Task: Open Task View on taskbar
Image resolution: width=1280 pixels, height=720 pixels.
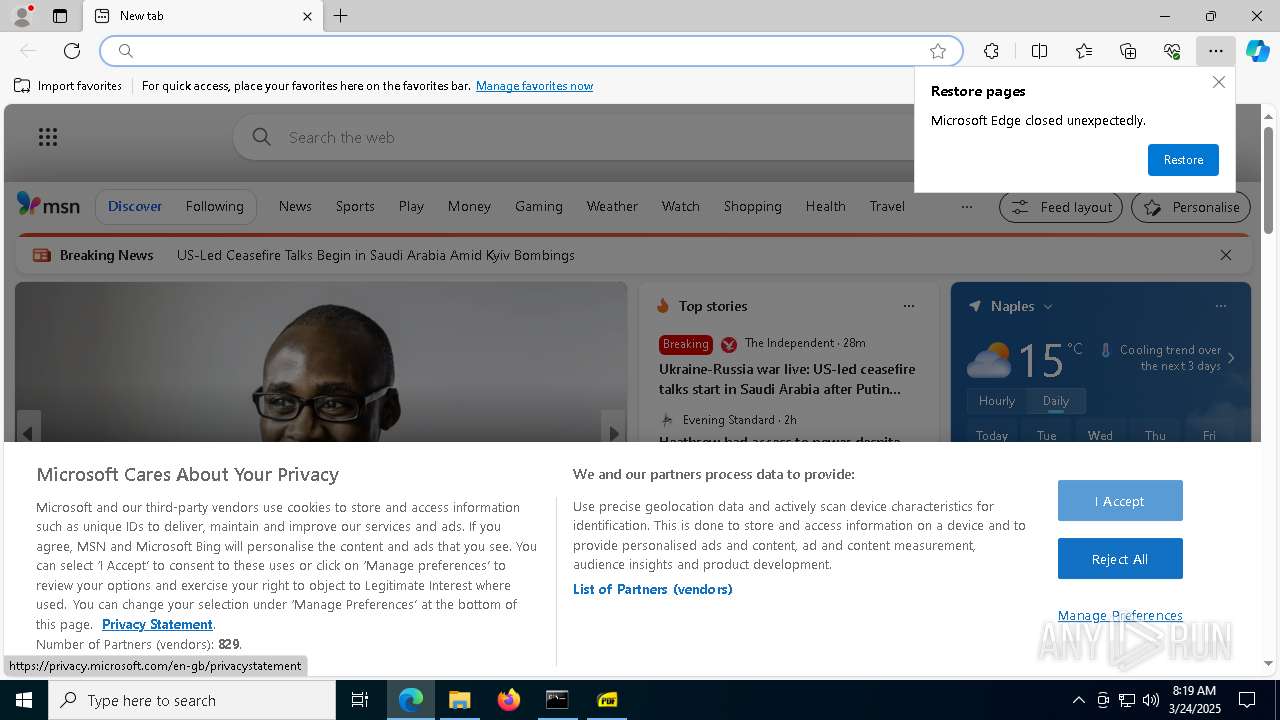Action: tap(360, 700)
